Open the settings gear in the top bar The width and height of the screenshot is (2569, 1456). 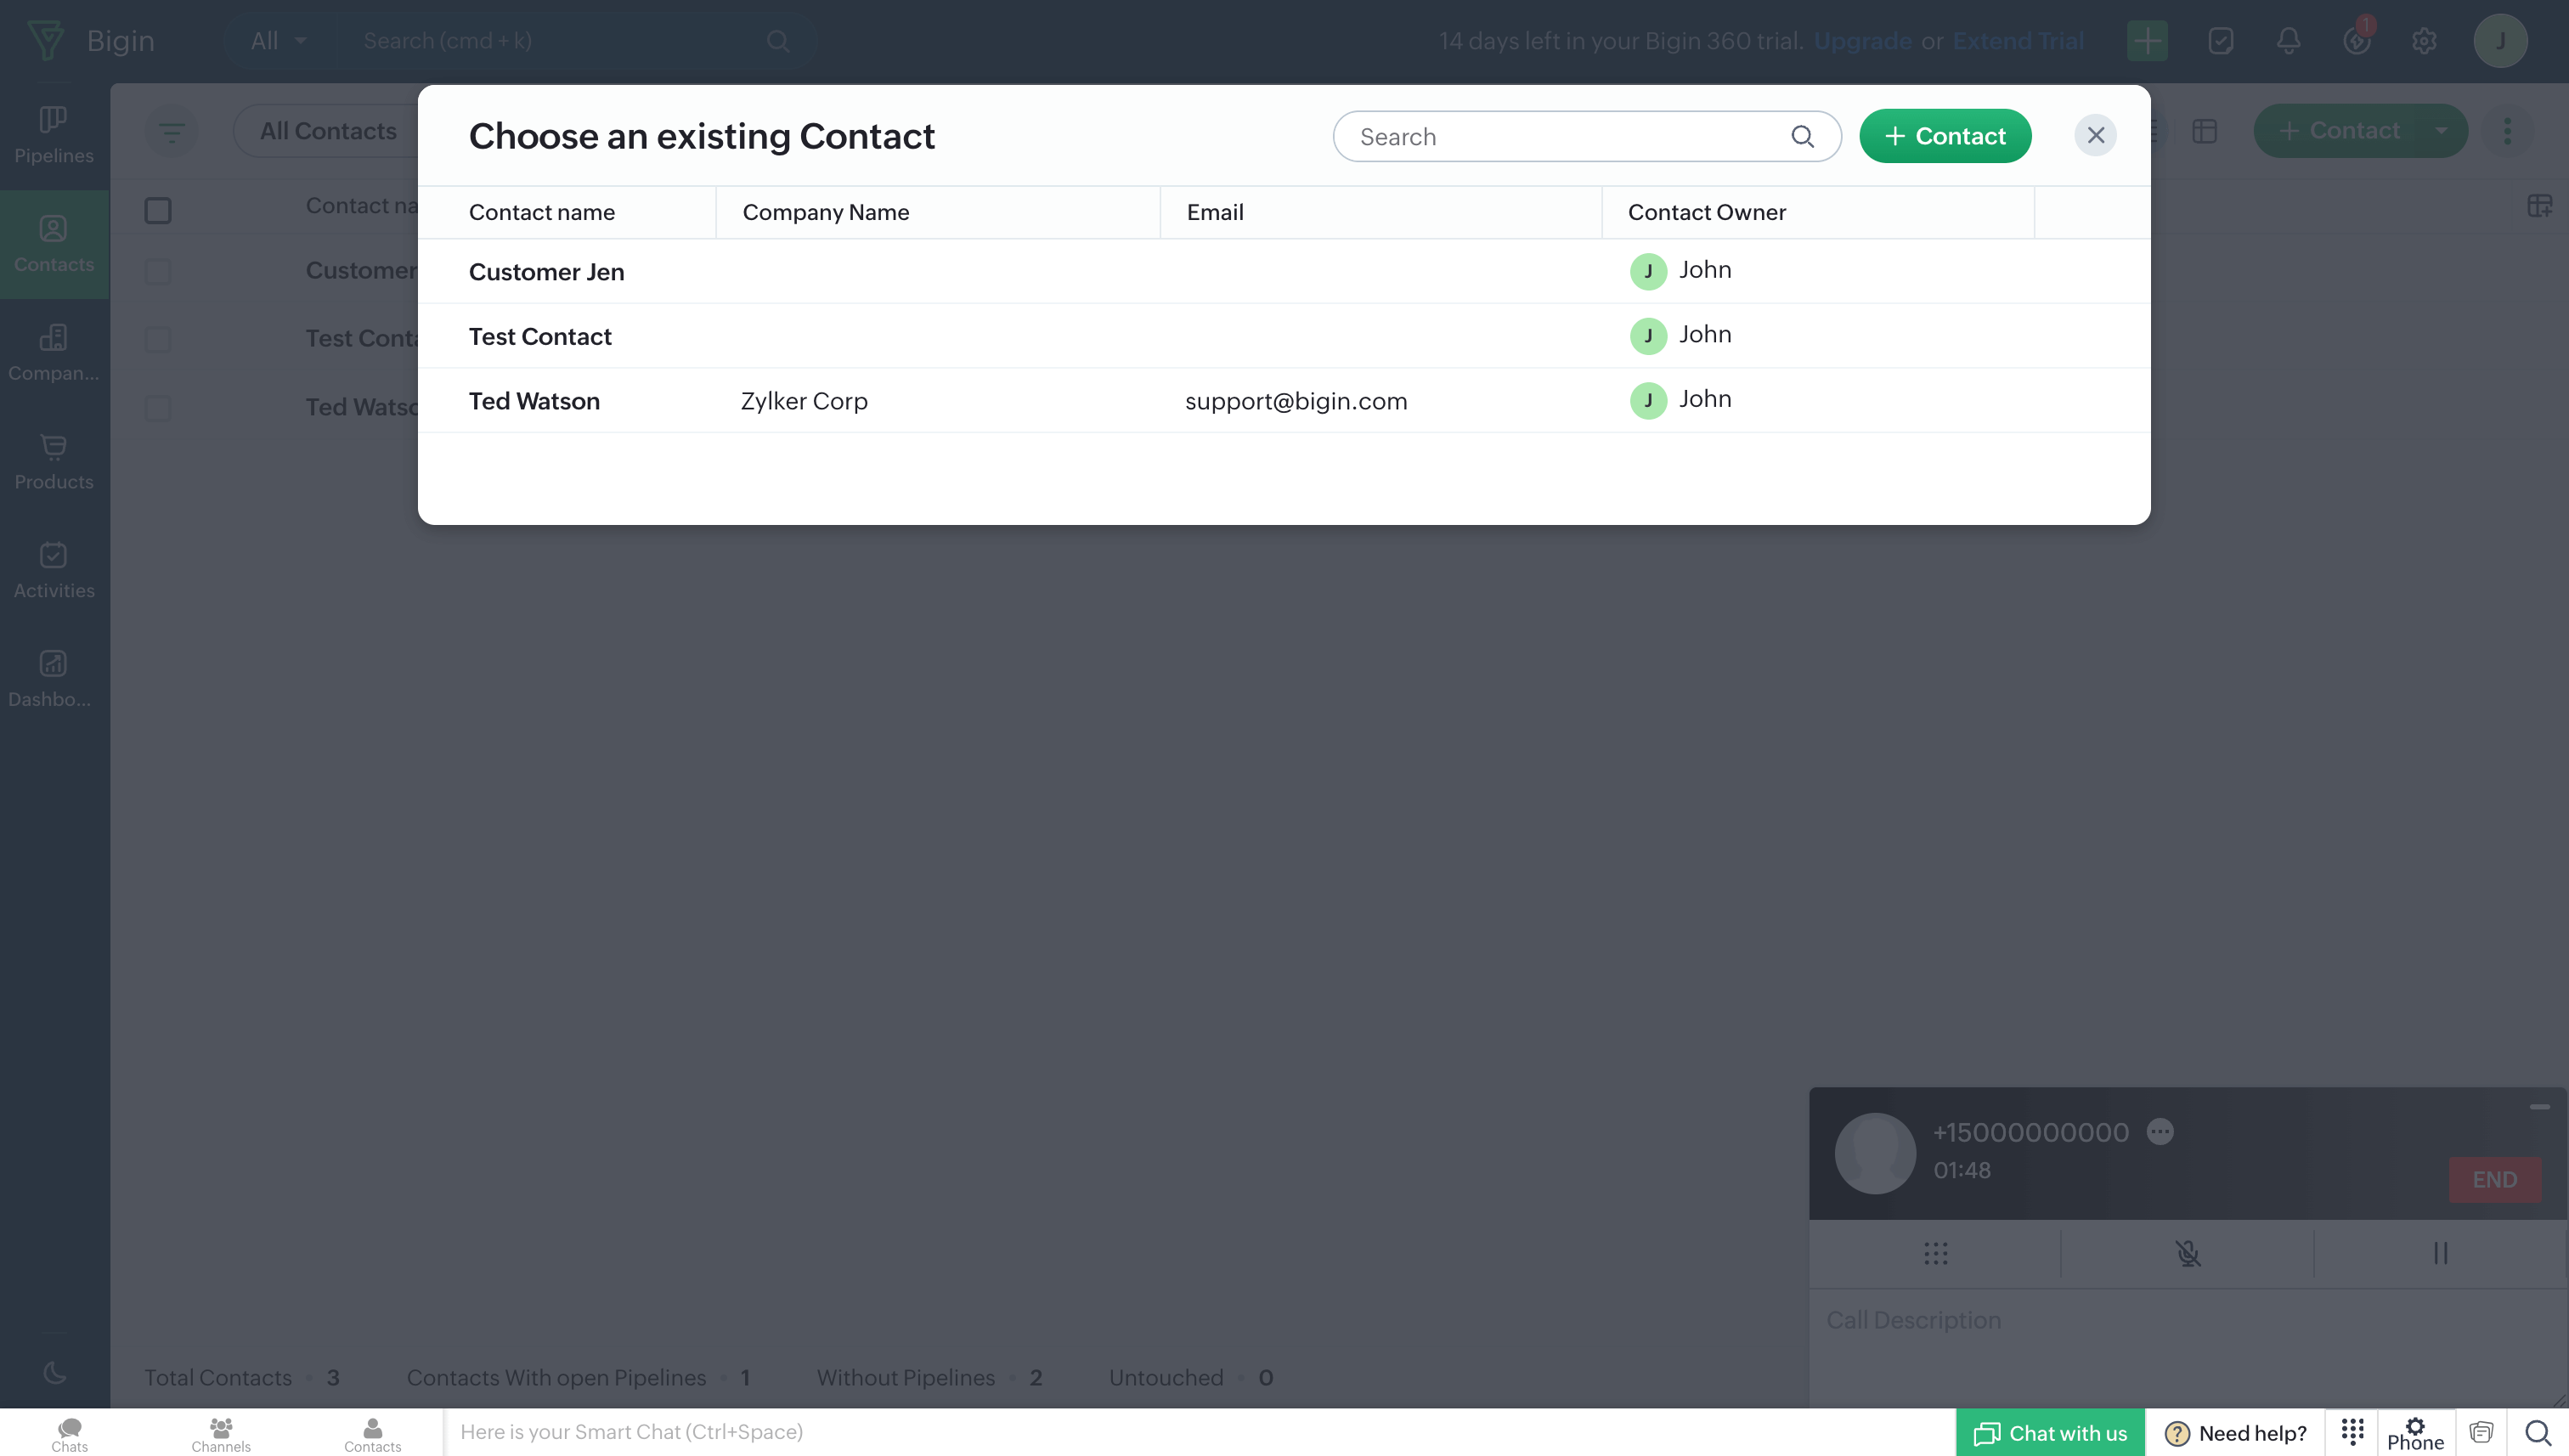click(x=2424, y=41)
